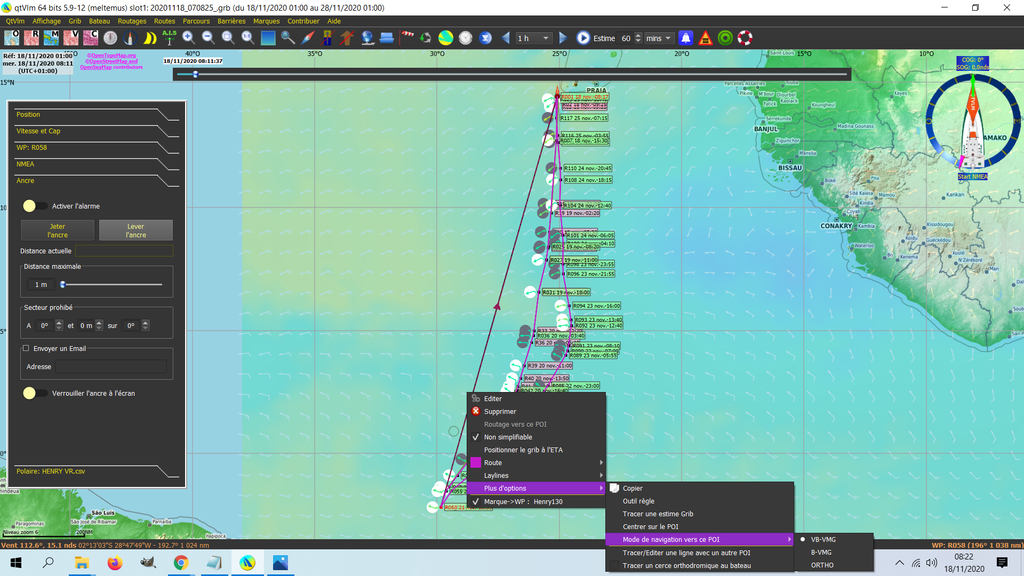1024x576 pixels.
Task: Open the 'Grib' menu
Action: point(75,21)
